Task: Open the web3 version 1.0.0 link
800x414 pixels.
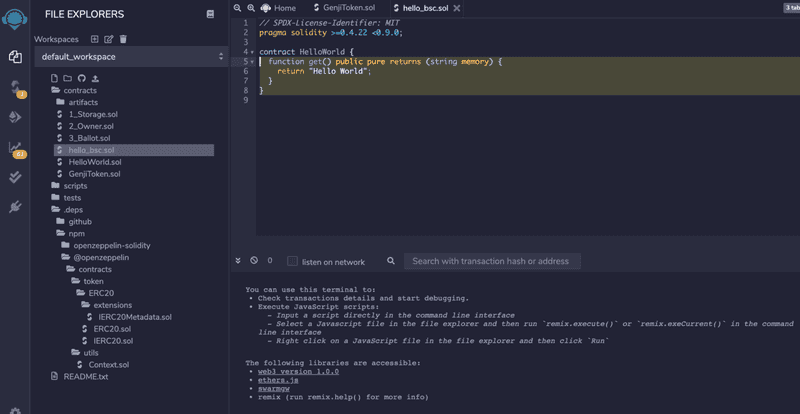Action: [298, 370]
